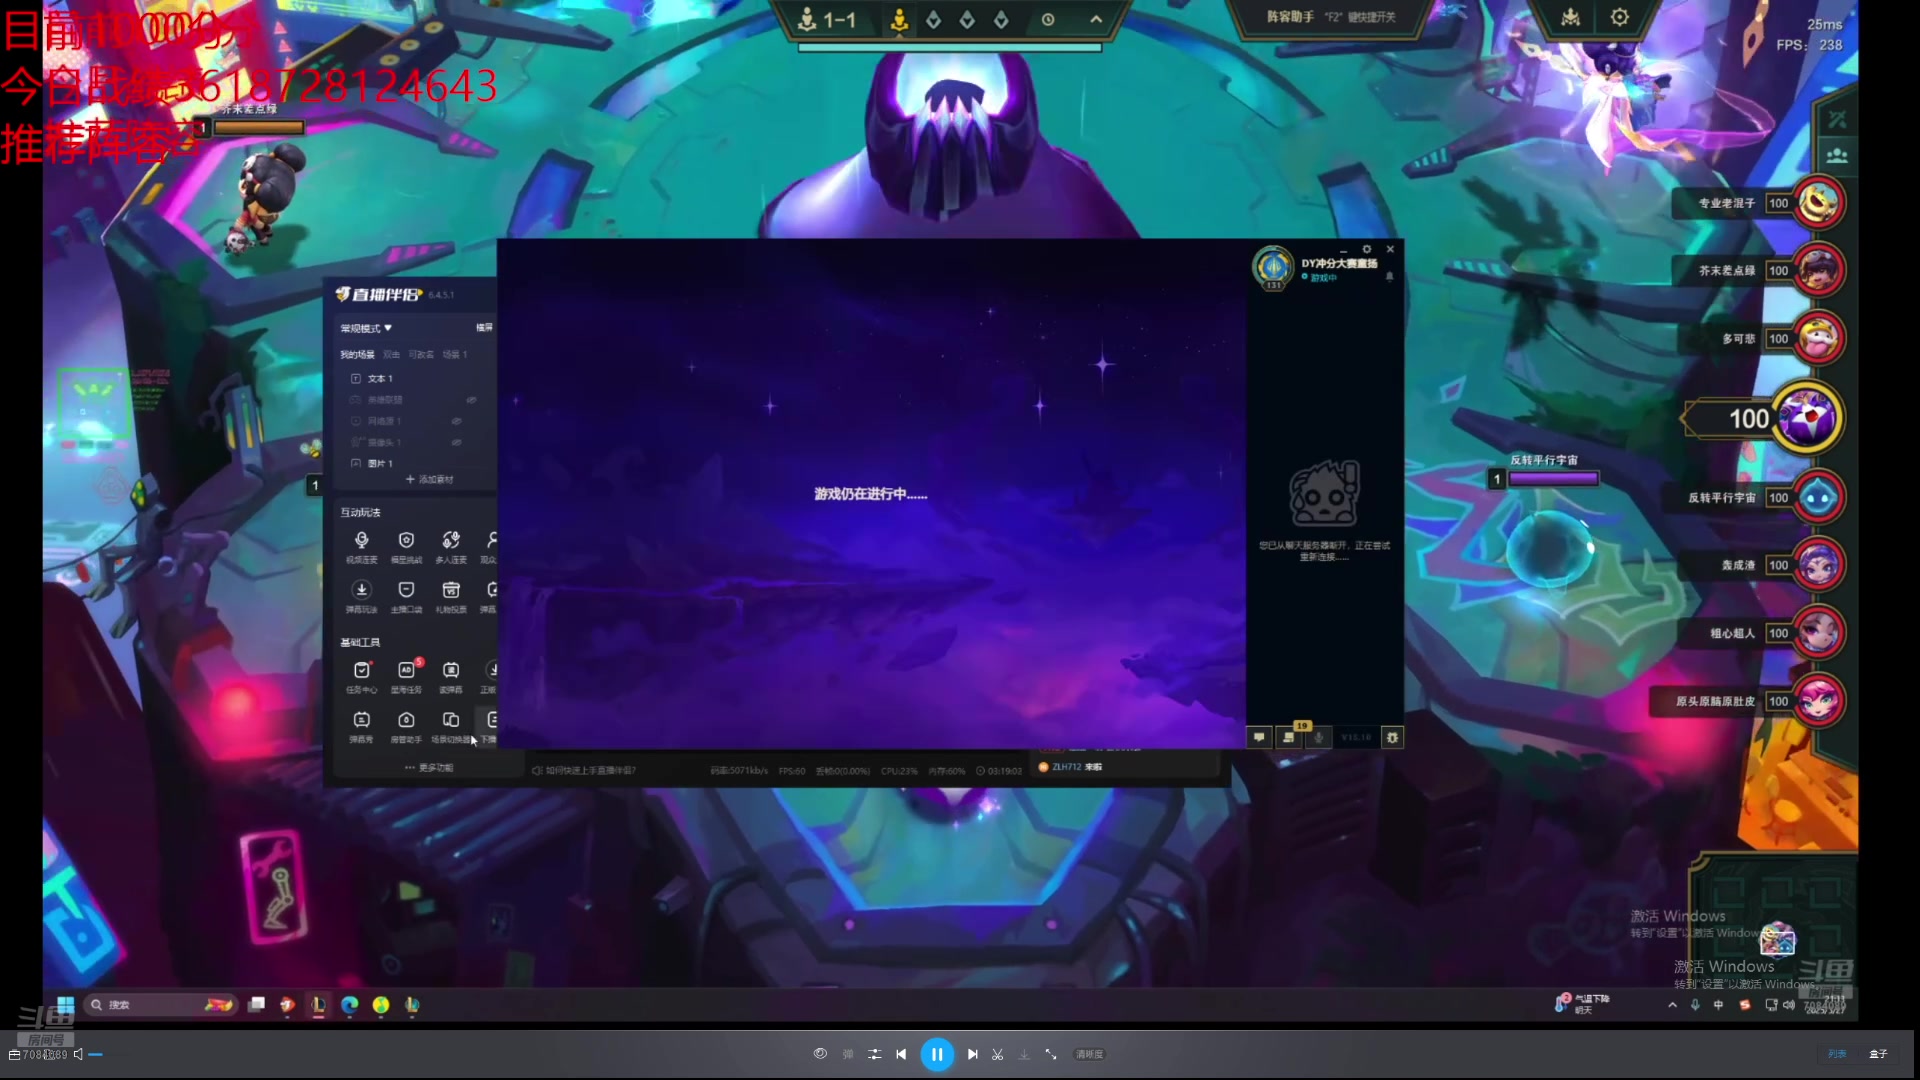Toggle the system tray microphone icon

tap(1695, 1005)
